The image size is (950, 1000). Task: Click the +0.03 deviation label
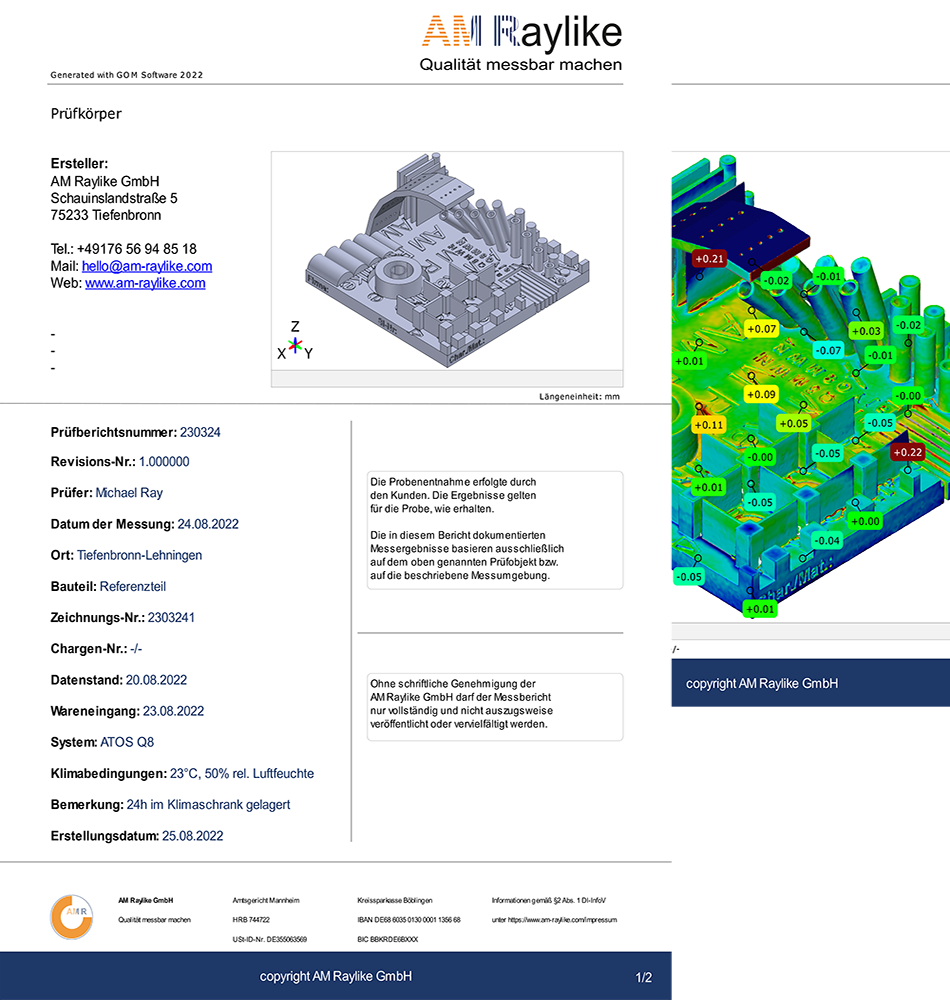(x=866, y=331)
